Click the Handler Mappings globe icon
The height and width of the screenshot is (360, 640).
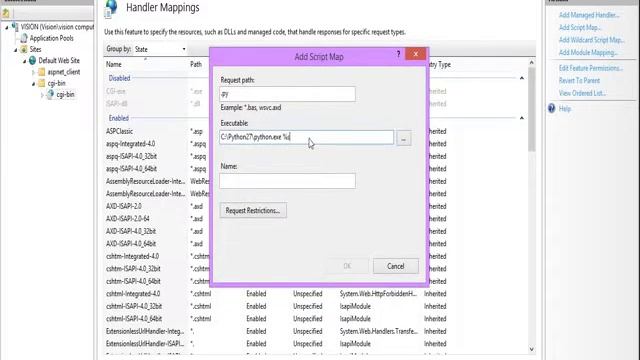[x=111, y=8]
